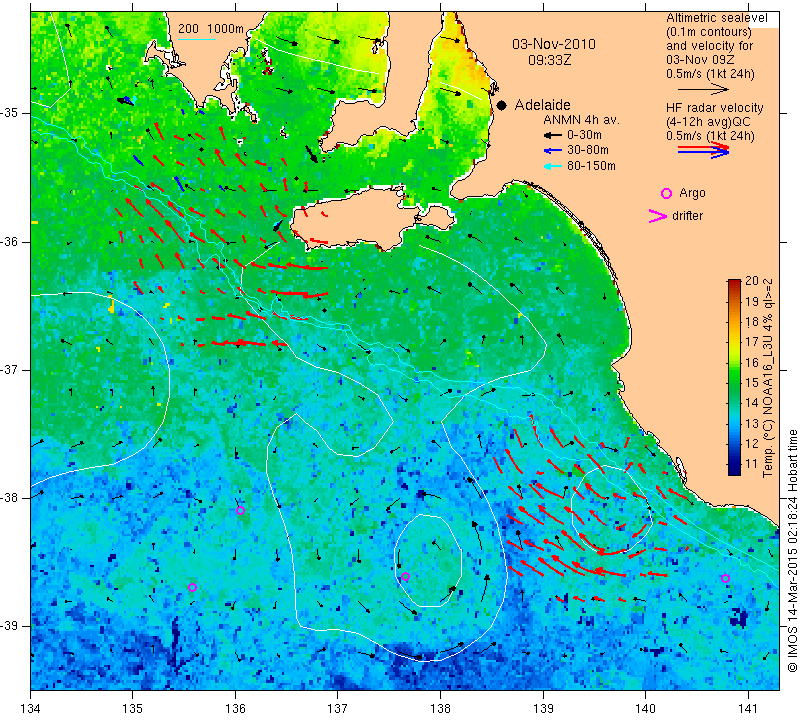This screenshot has height=720, width=800.
Task: Click the 'Argo' legend label
Action: tap(692, 193)
